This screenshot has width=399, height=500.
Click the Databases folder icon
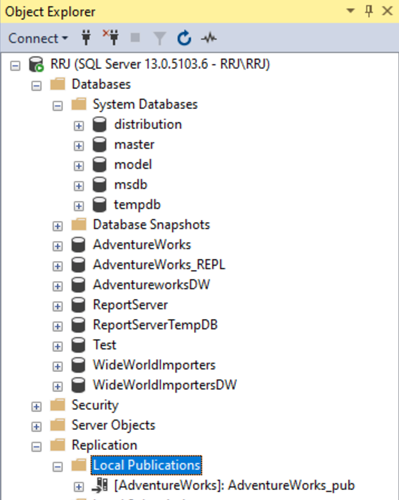(x=58, y=84)
